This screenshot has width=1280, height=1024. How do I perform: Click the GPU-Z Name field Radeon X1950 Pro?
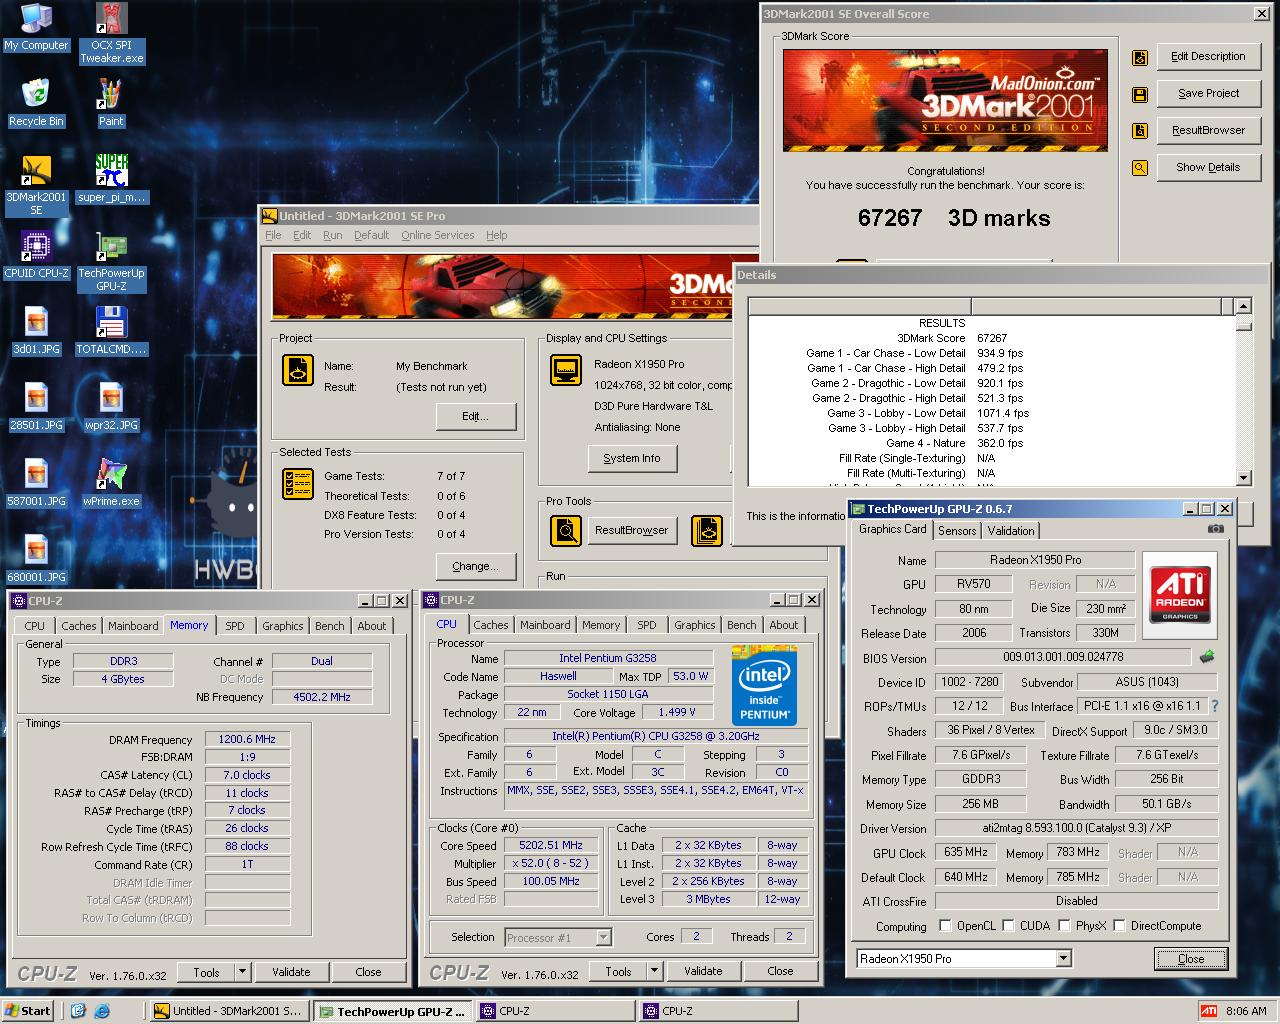(x=1035, y=560)
